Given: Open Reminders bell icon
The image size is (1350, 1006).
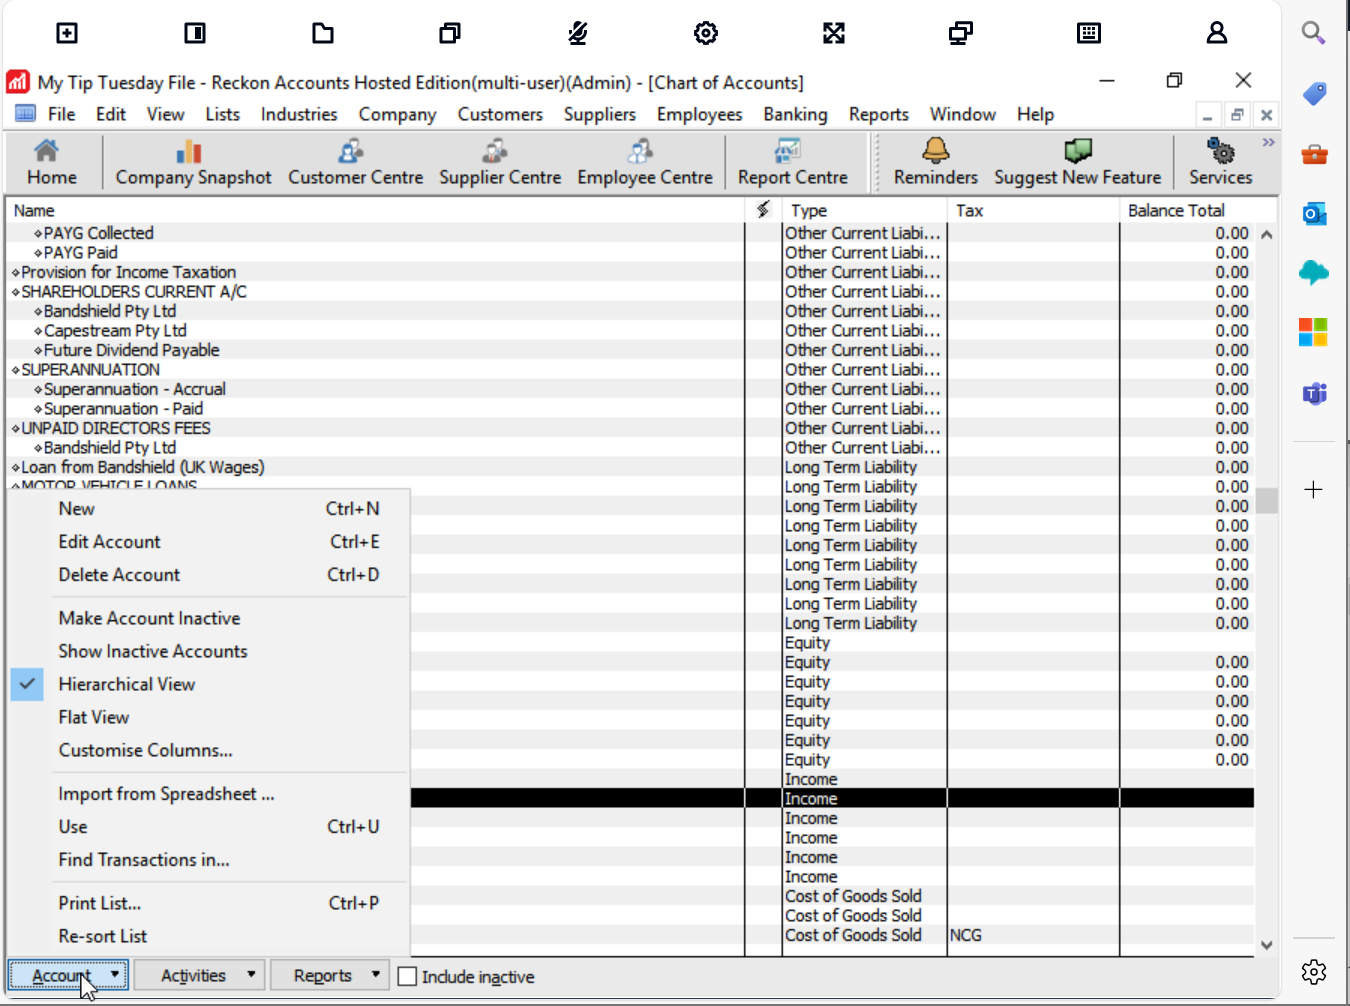Looking at the screenshot, I should pyautogui.click(x=935, y=162).
